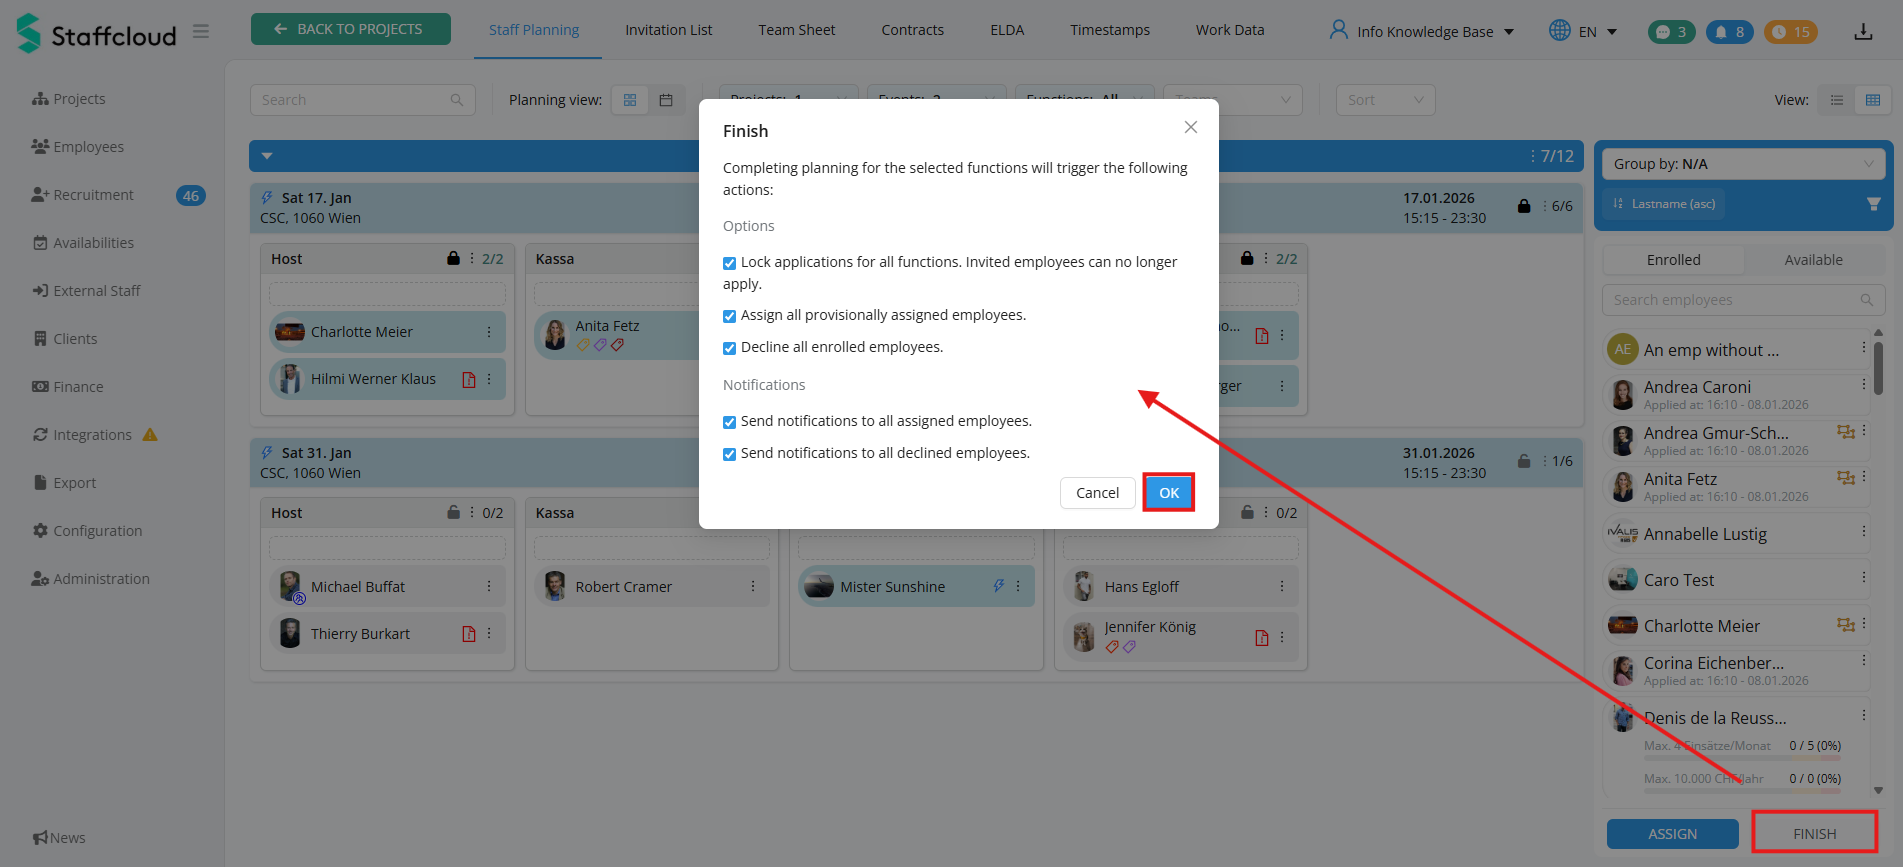Click the download icon in top bar

point(1863,32)
